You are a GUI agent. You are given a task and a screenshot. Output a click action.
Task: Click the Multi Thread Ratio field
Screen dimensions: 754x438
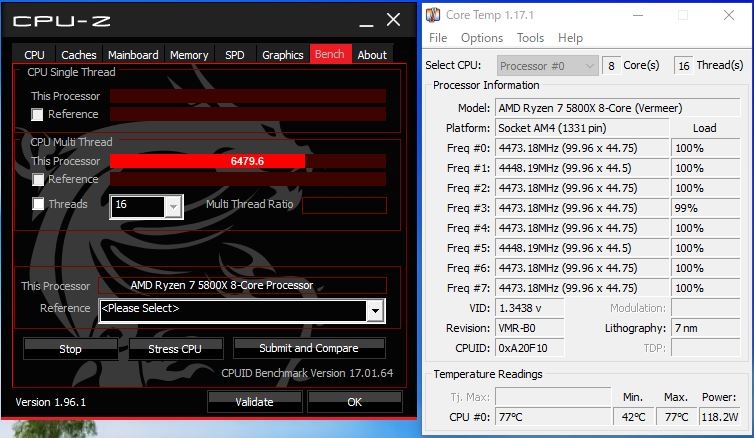pyautogui.click(x=344, y=205)
